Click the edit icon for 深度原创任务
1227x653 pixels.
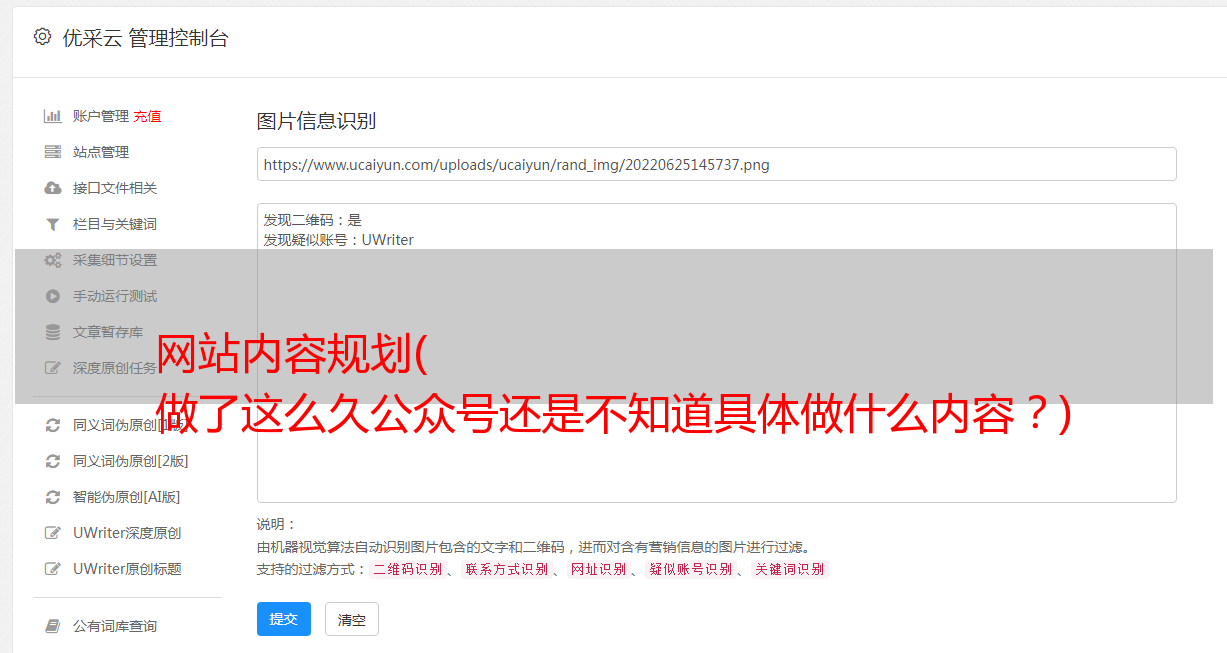coord(53,368)
